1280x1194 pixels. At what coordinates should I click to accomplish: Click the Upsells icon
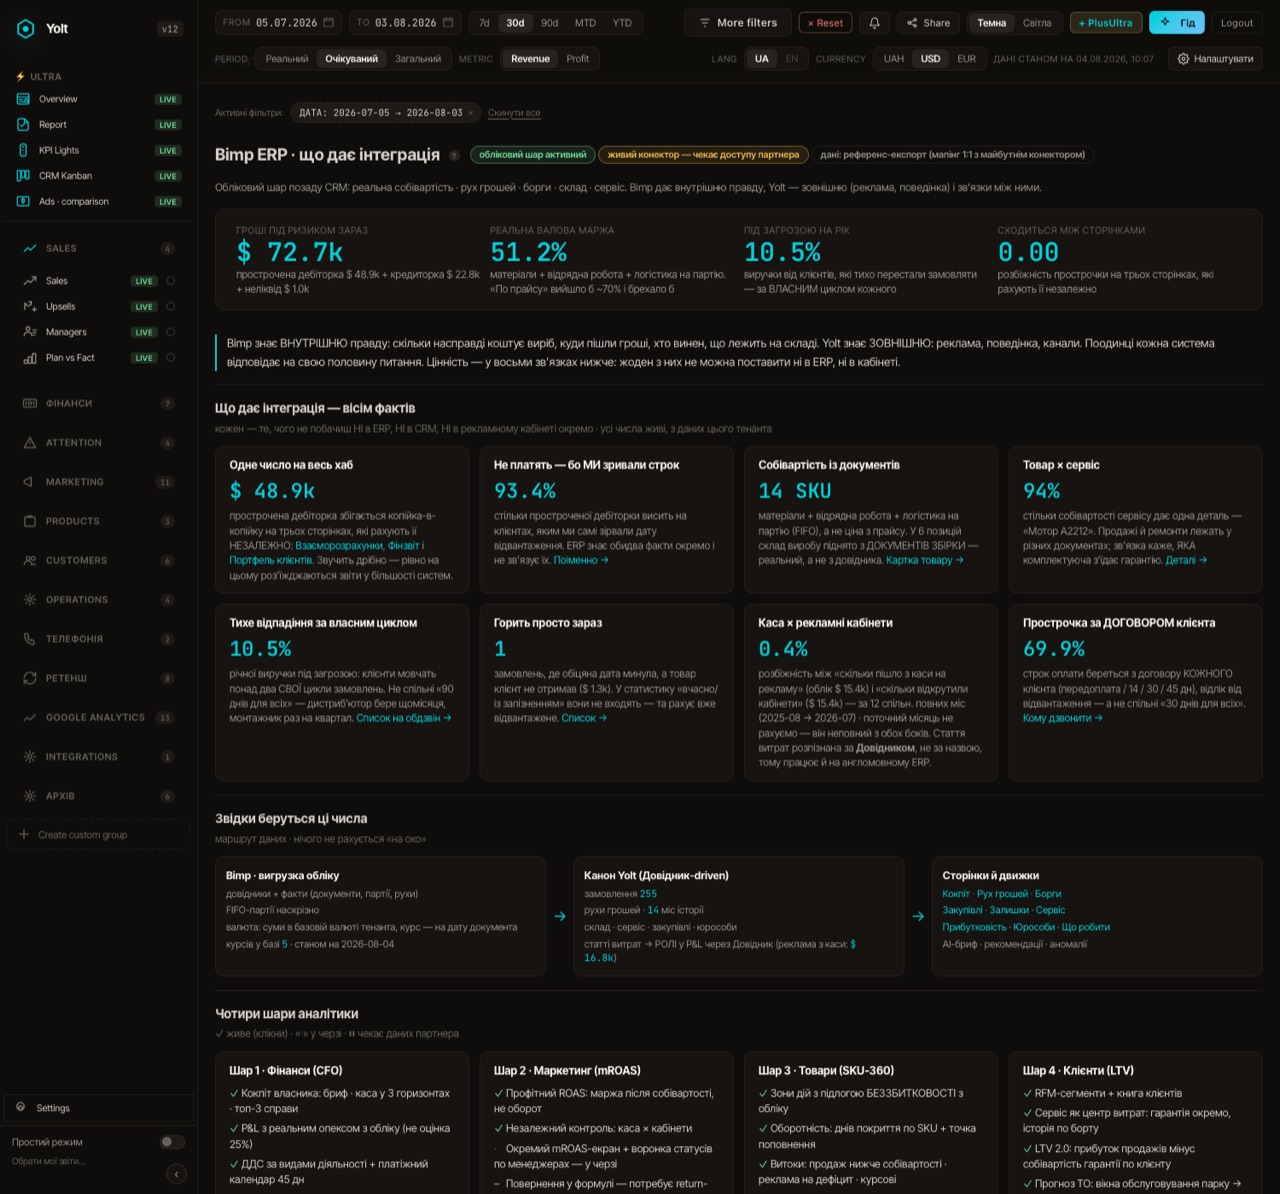point(30,306)
